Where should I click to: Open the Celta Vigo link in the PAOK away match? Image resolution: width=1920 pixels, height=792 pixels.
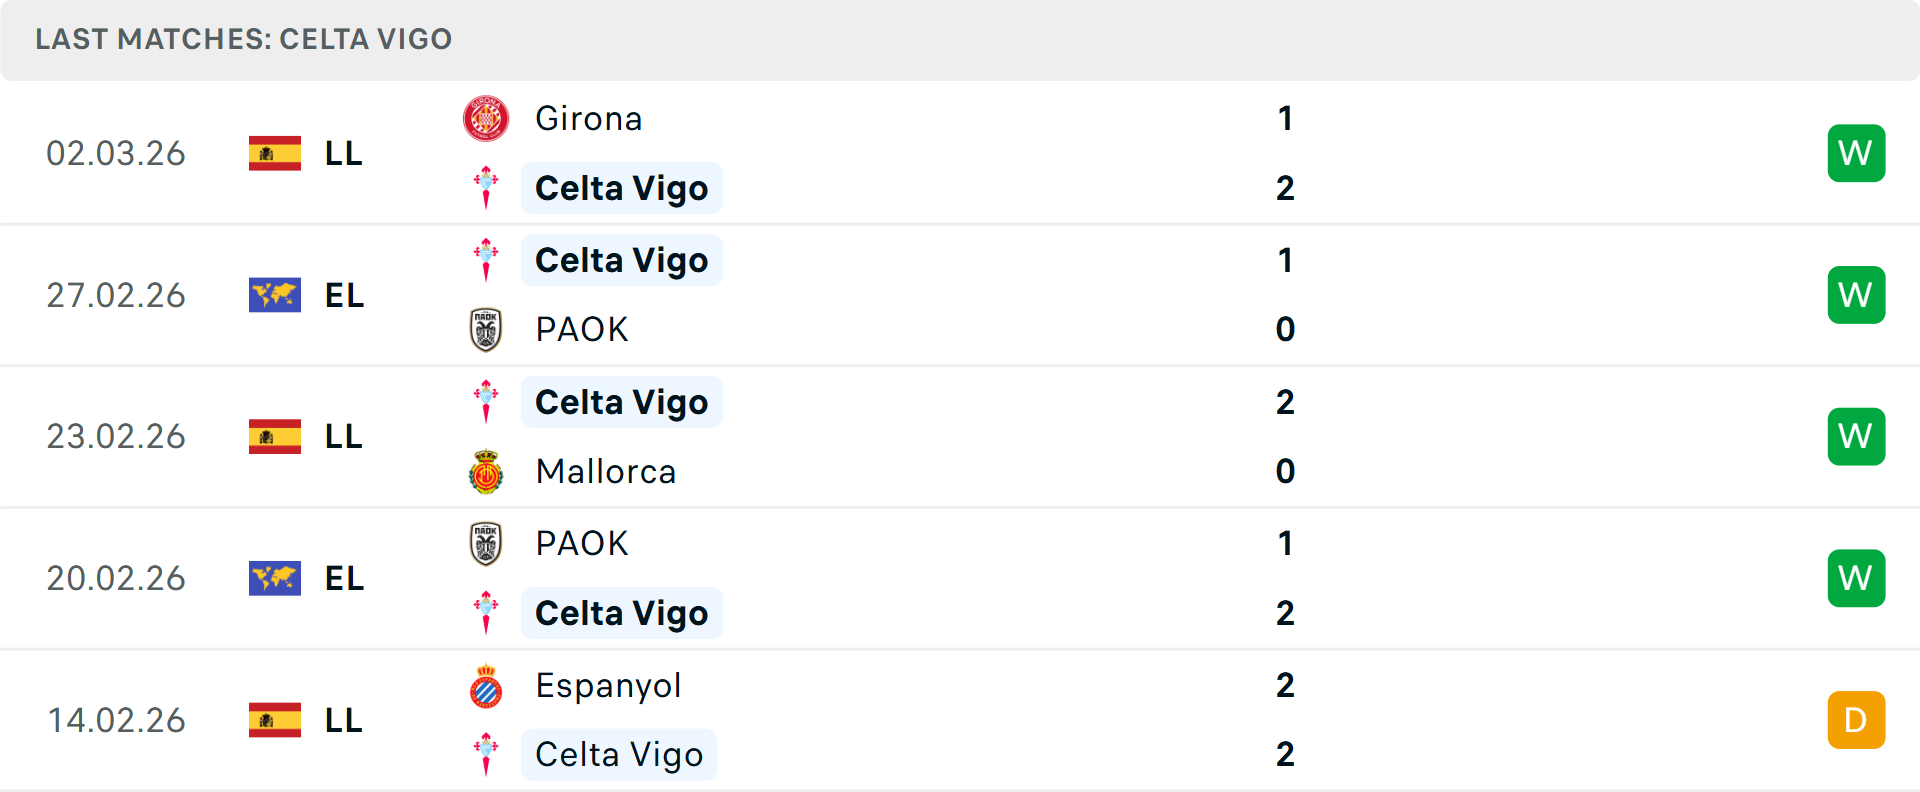click(x=621, y=613)
